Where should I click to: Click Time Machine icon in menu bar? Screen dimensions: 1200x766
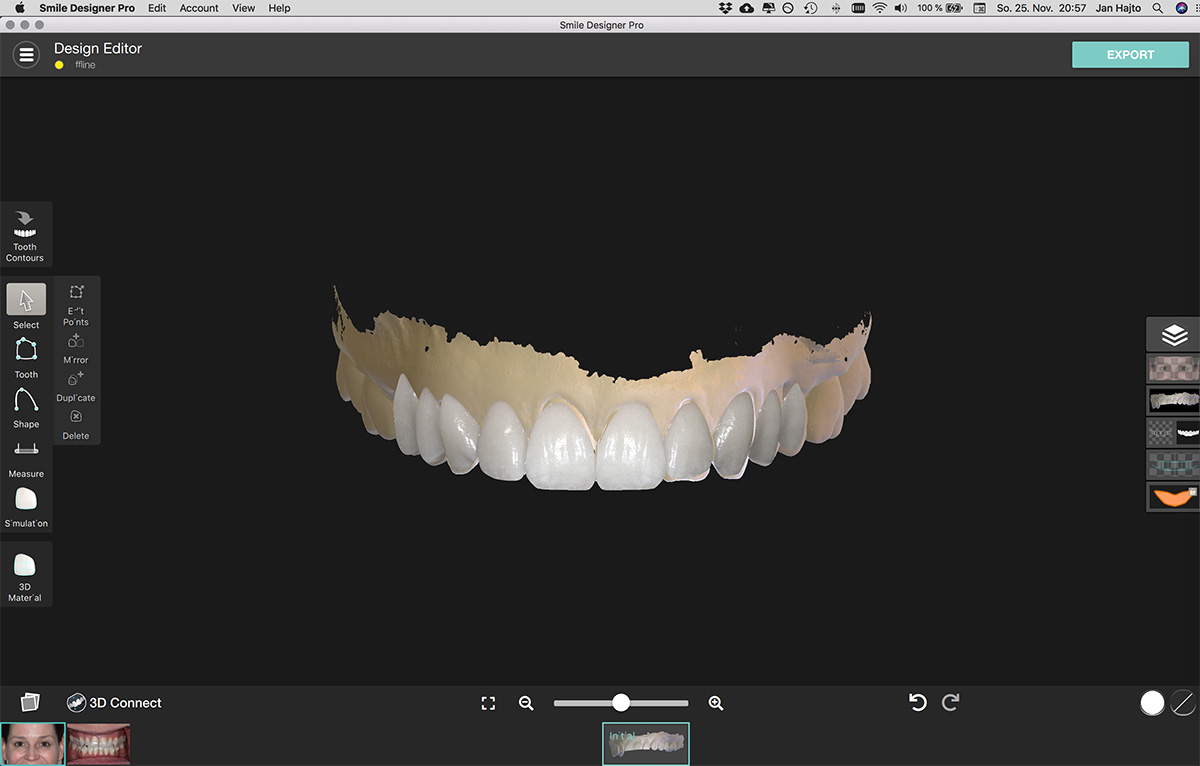pyautogui.click(x=811, y=8)
